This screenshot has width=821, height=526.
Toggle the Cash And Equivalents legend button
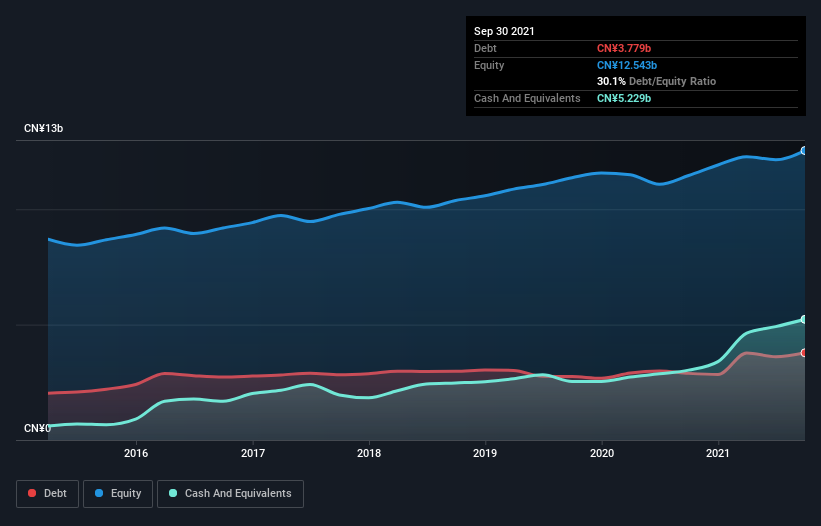pos(230,494)
